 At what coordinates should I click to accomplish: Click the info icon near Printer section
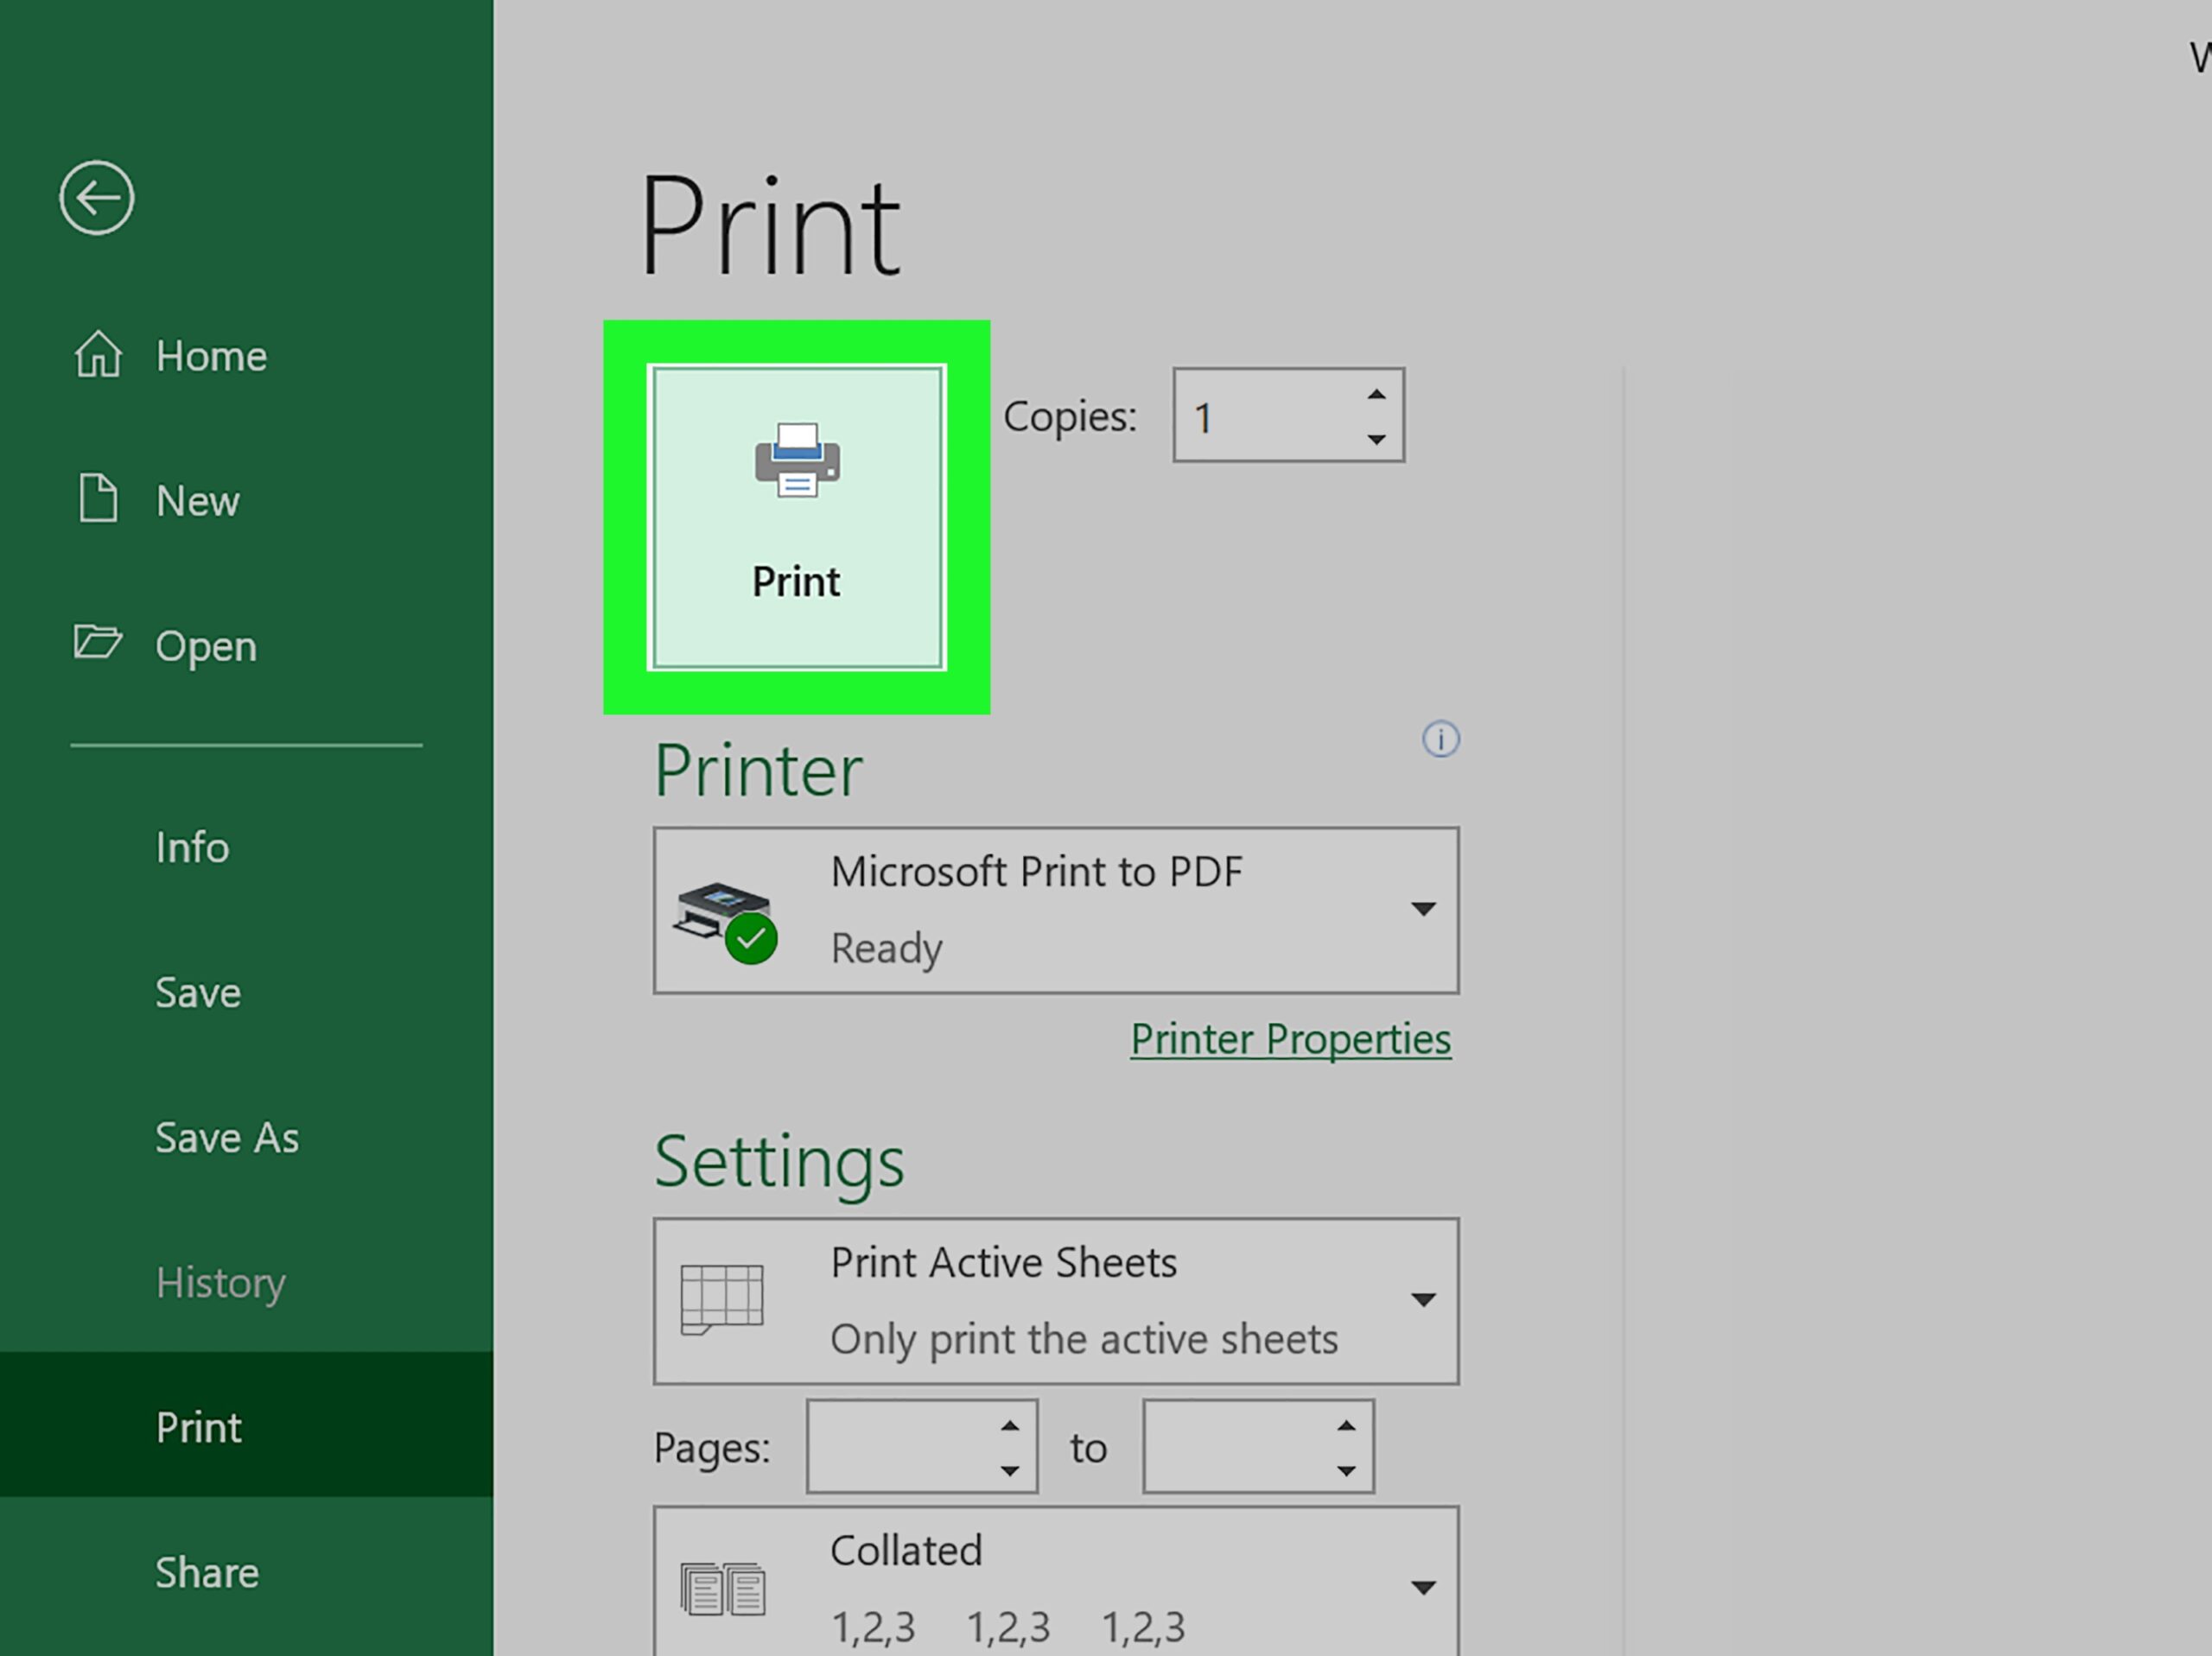(x=1440, y=739)
